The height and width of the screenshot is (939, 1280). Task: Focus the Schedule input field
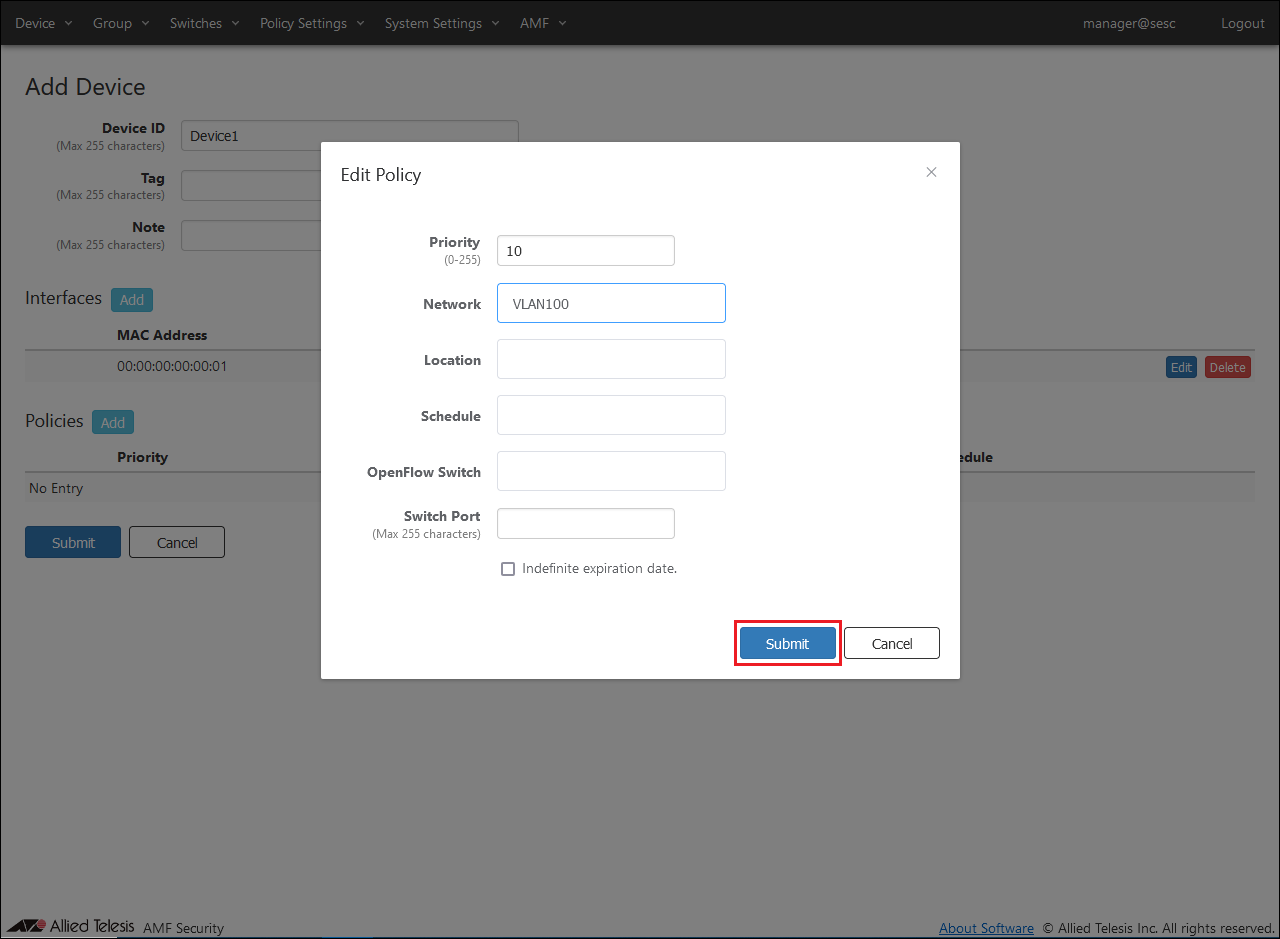tap(610, 415)
